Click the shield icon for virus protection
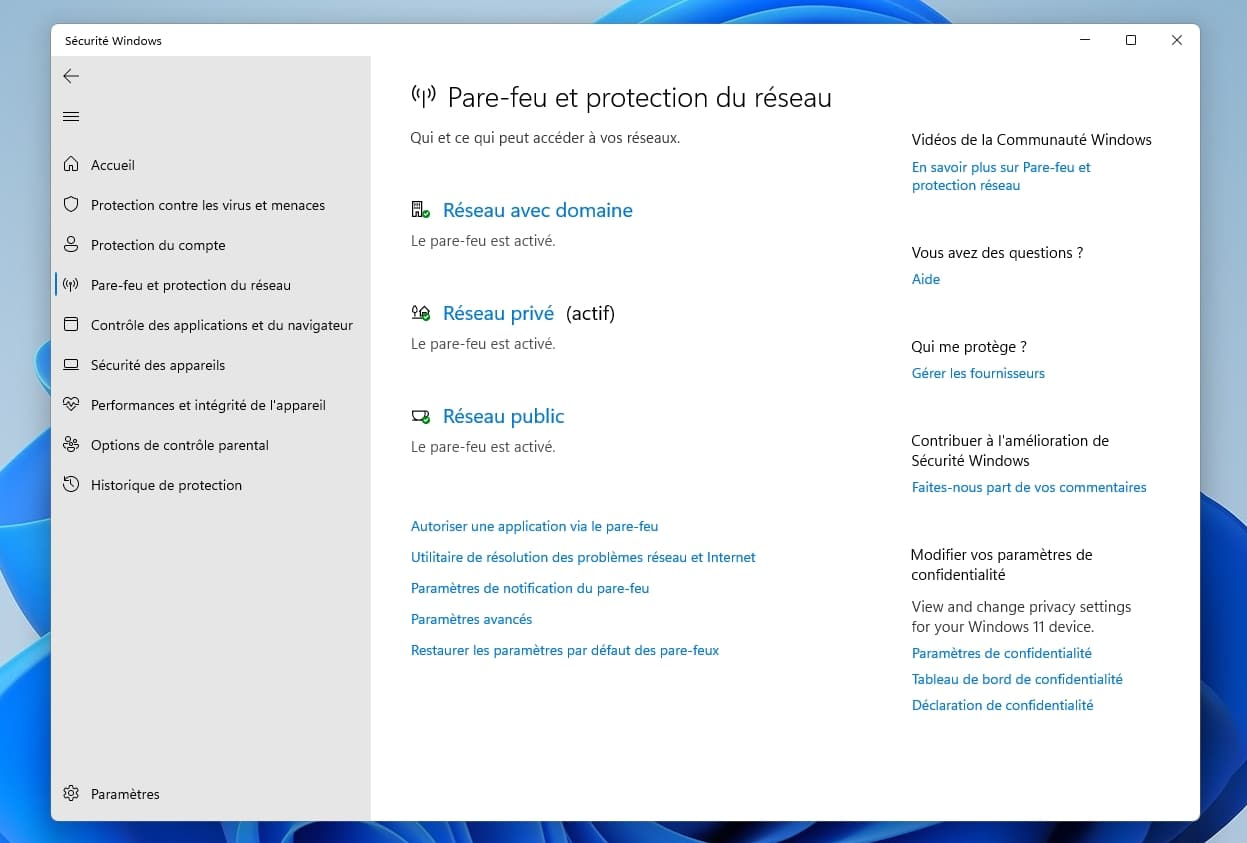Image resolution: width=1247 pixels, height=843 pixels. coord(71,205)
